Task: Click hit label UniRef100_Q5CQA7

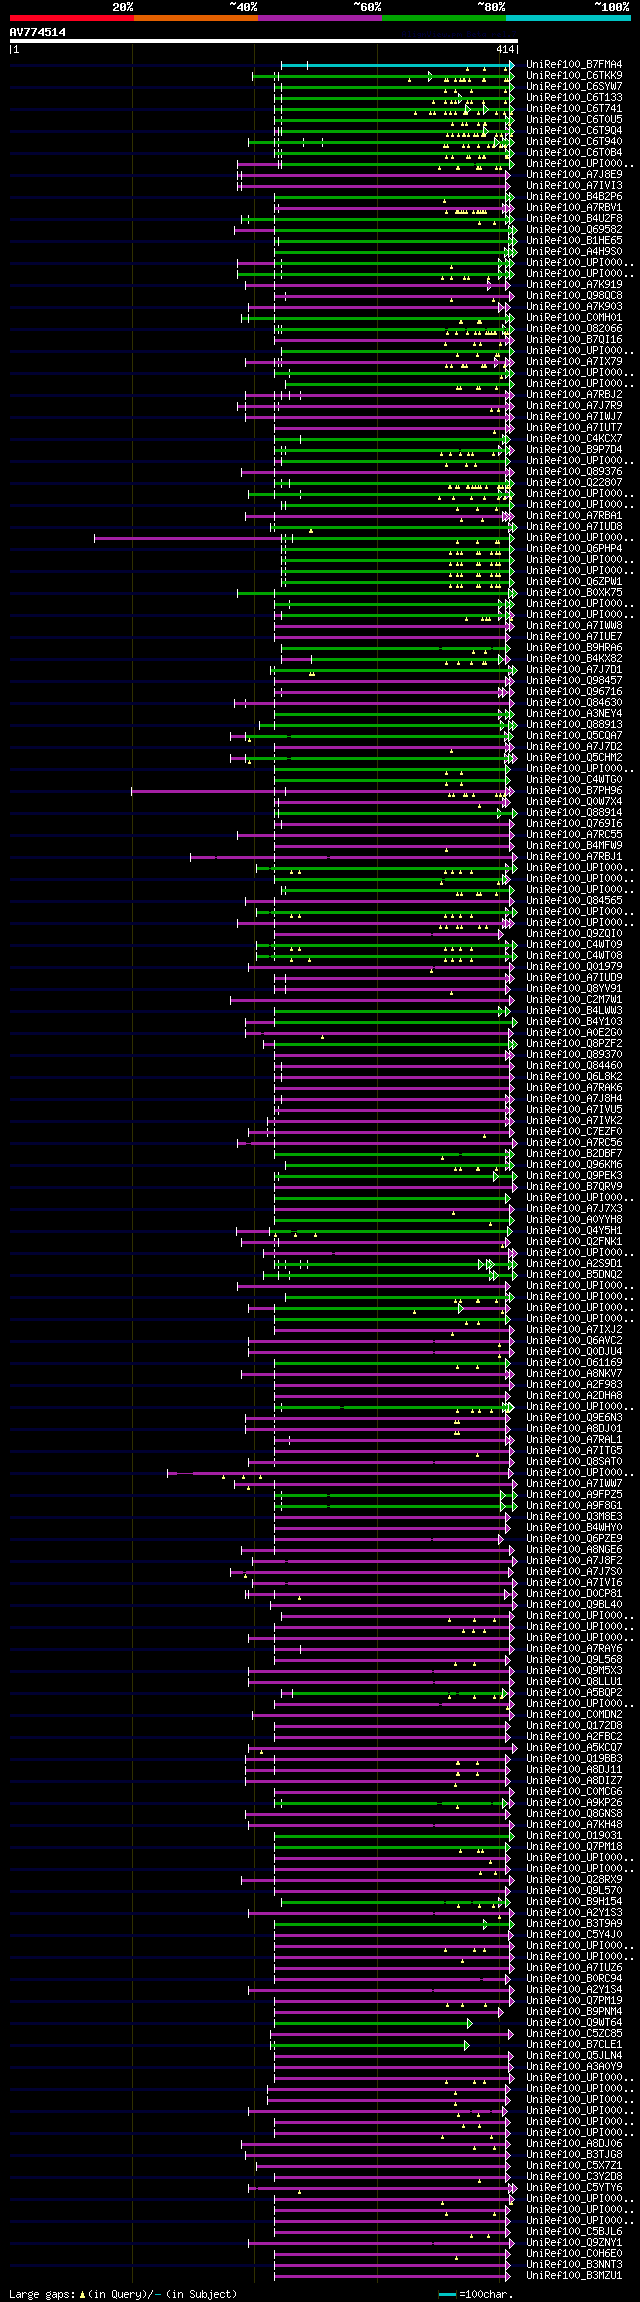Action: (574, 736)
